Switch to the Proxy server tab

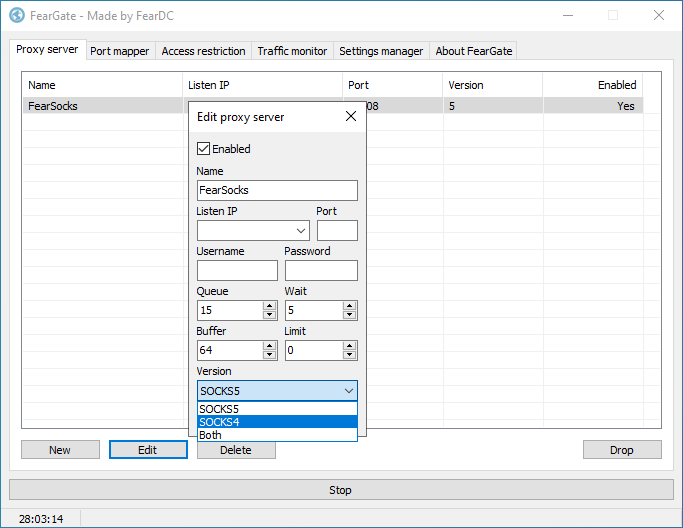(x=47, y=49)
